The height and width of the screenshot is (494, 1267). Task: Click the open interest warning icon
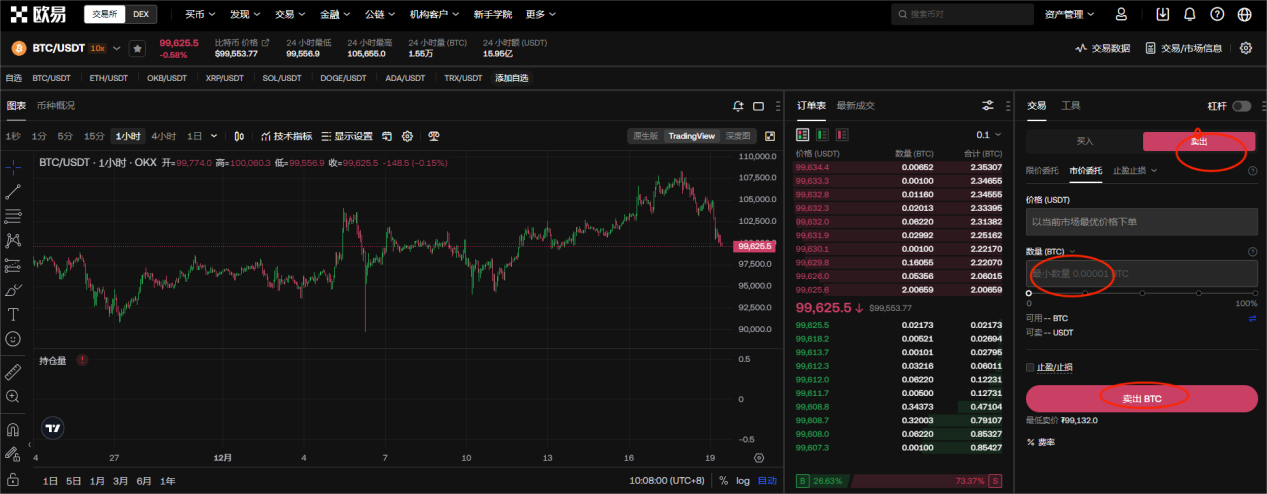click(x=82, y=360)
